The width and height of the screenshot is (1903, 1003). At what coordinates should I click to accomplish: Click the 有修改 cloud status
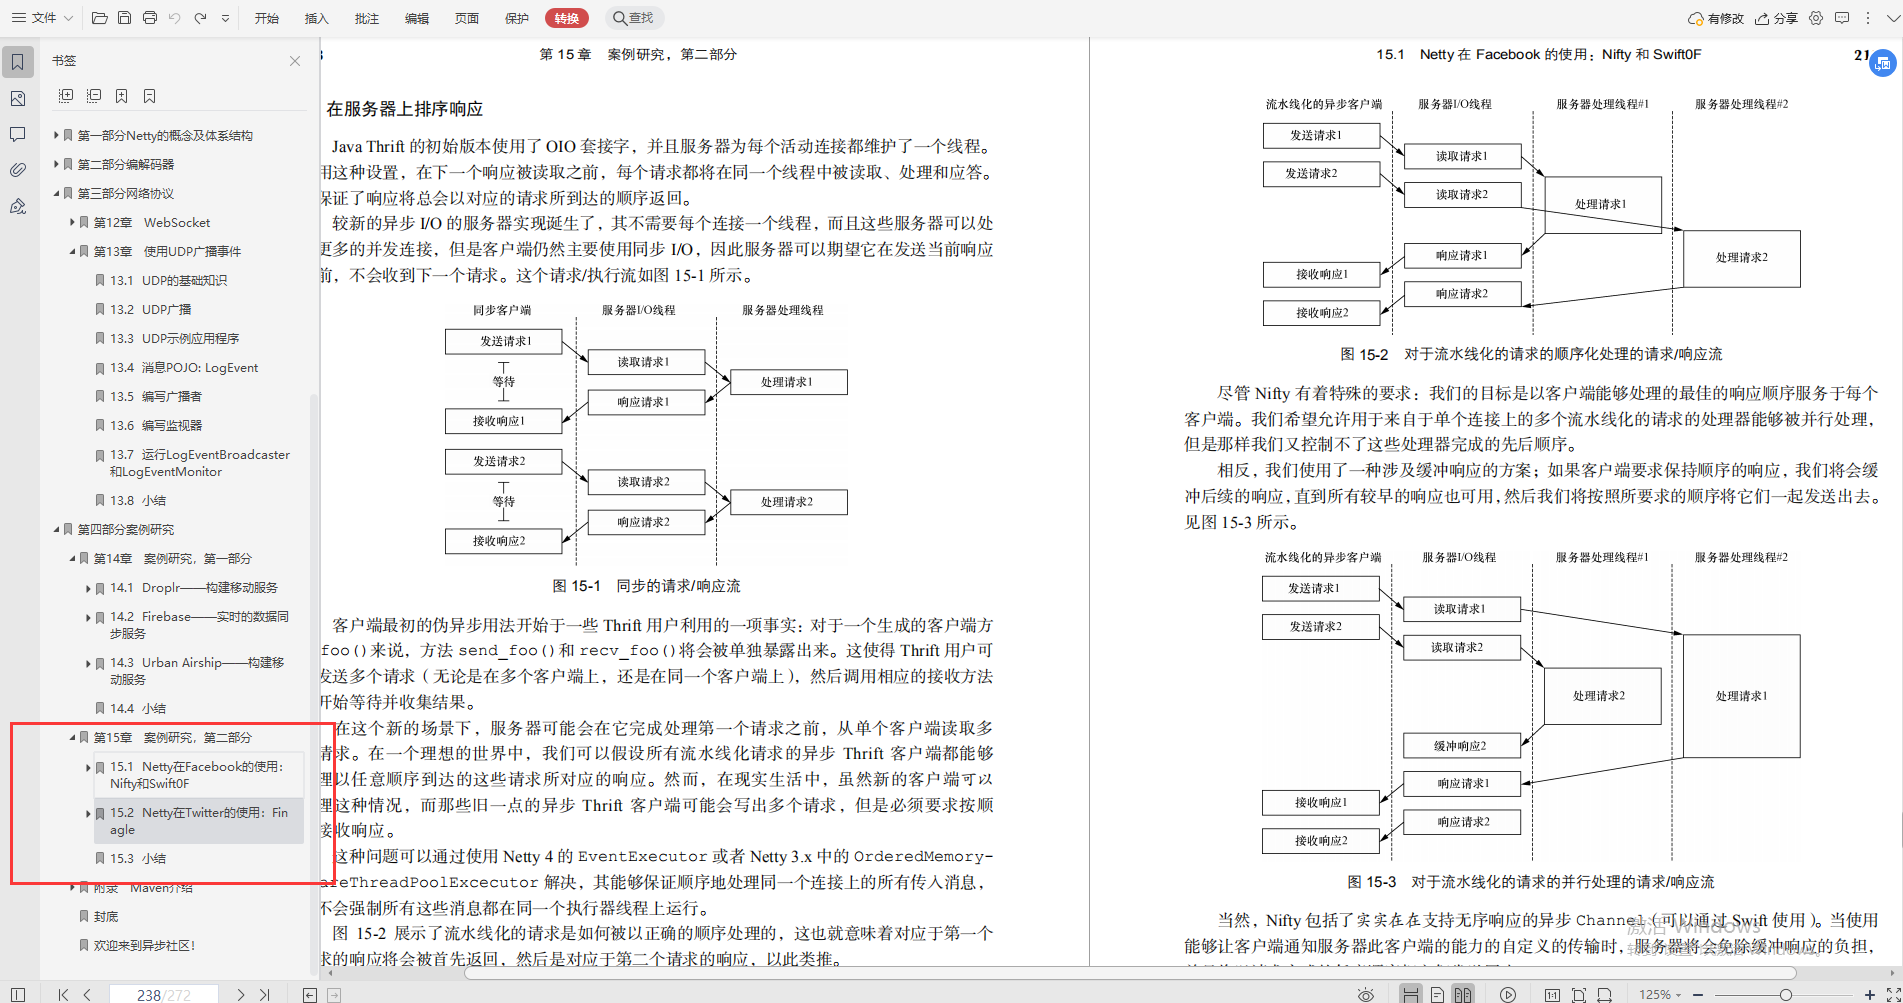coord(1716,18)
